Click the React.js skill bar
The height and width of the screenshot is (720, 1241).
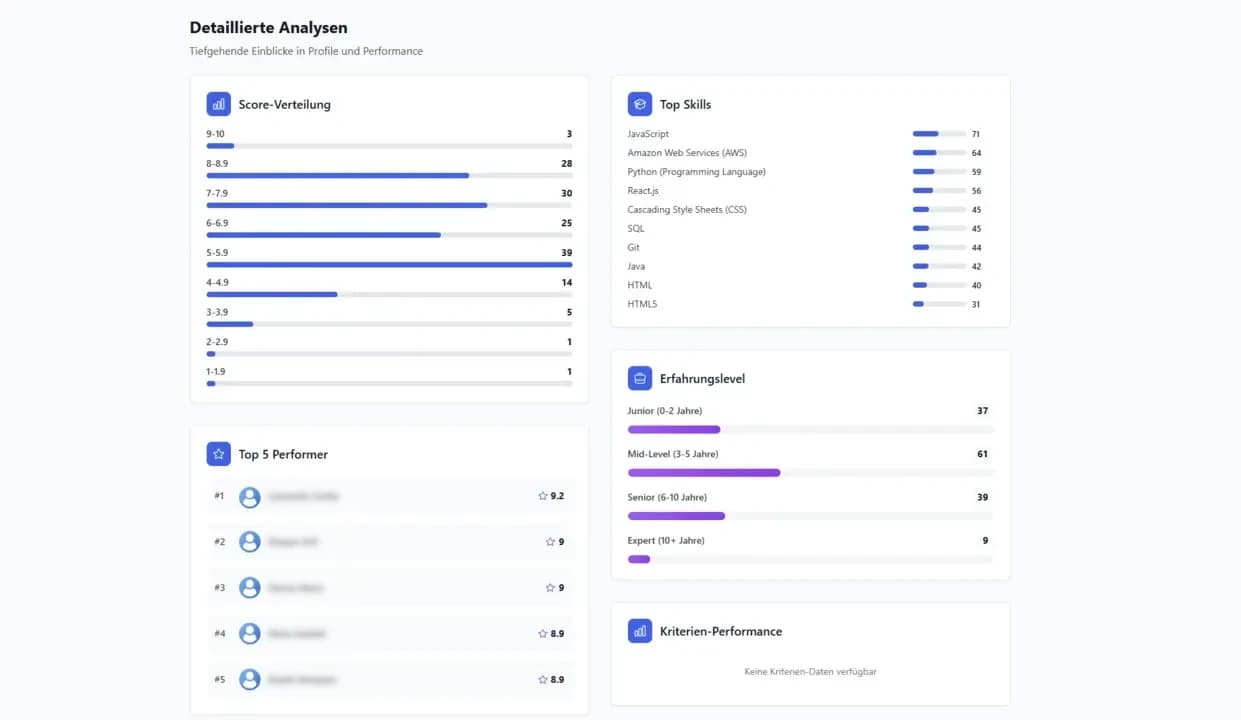pyautogui.click(x=939, y=191)
